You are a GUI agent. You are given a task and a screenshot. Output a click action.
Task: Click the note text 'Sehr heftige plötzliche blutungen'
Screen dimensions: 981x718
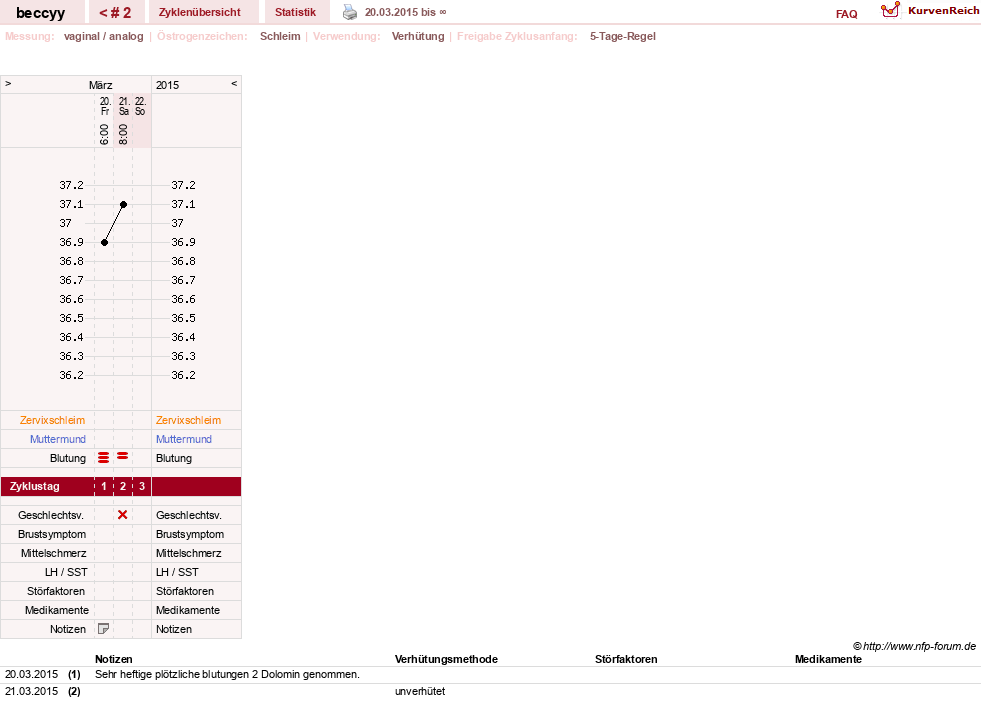tap(172, 674)
